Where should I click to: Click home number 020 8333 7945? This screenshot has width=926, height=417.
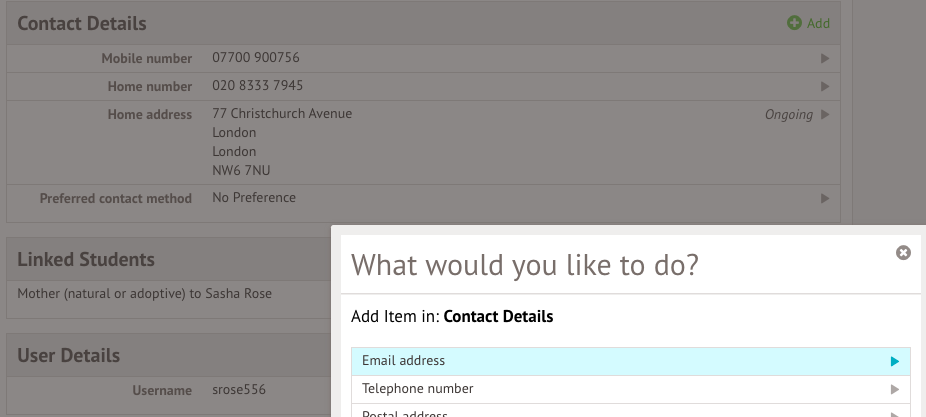(257, 86)
